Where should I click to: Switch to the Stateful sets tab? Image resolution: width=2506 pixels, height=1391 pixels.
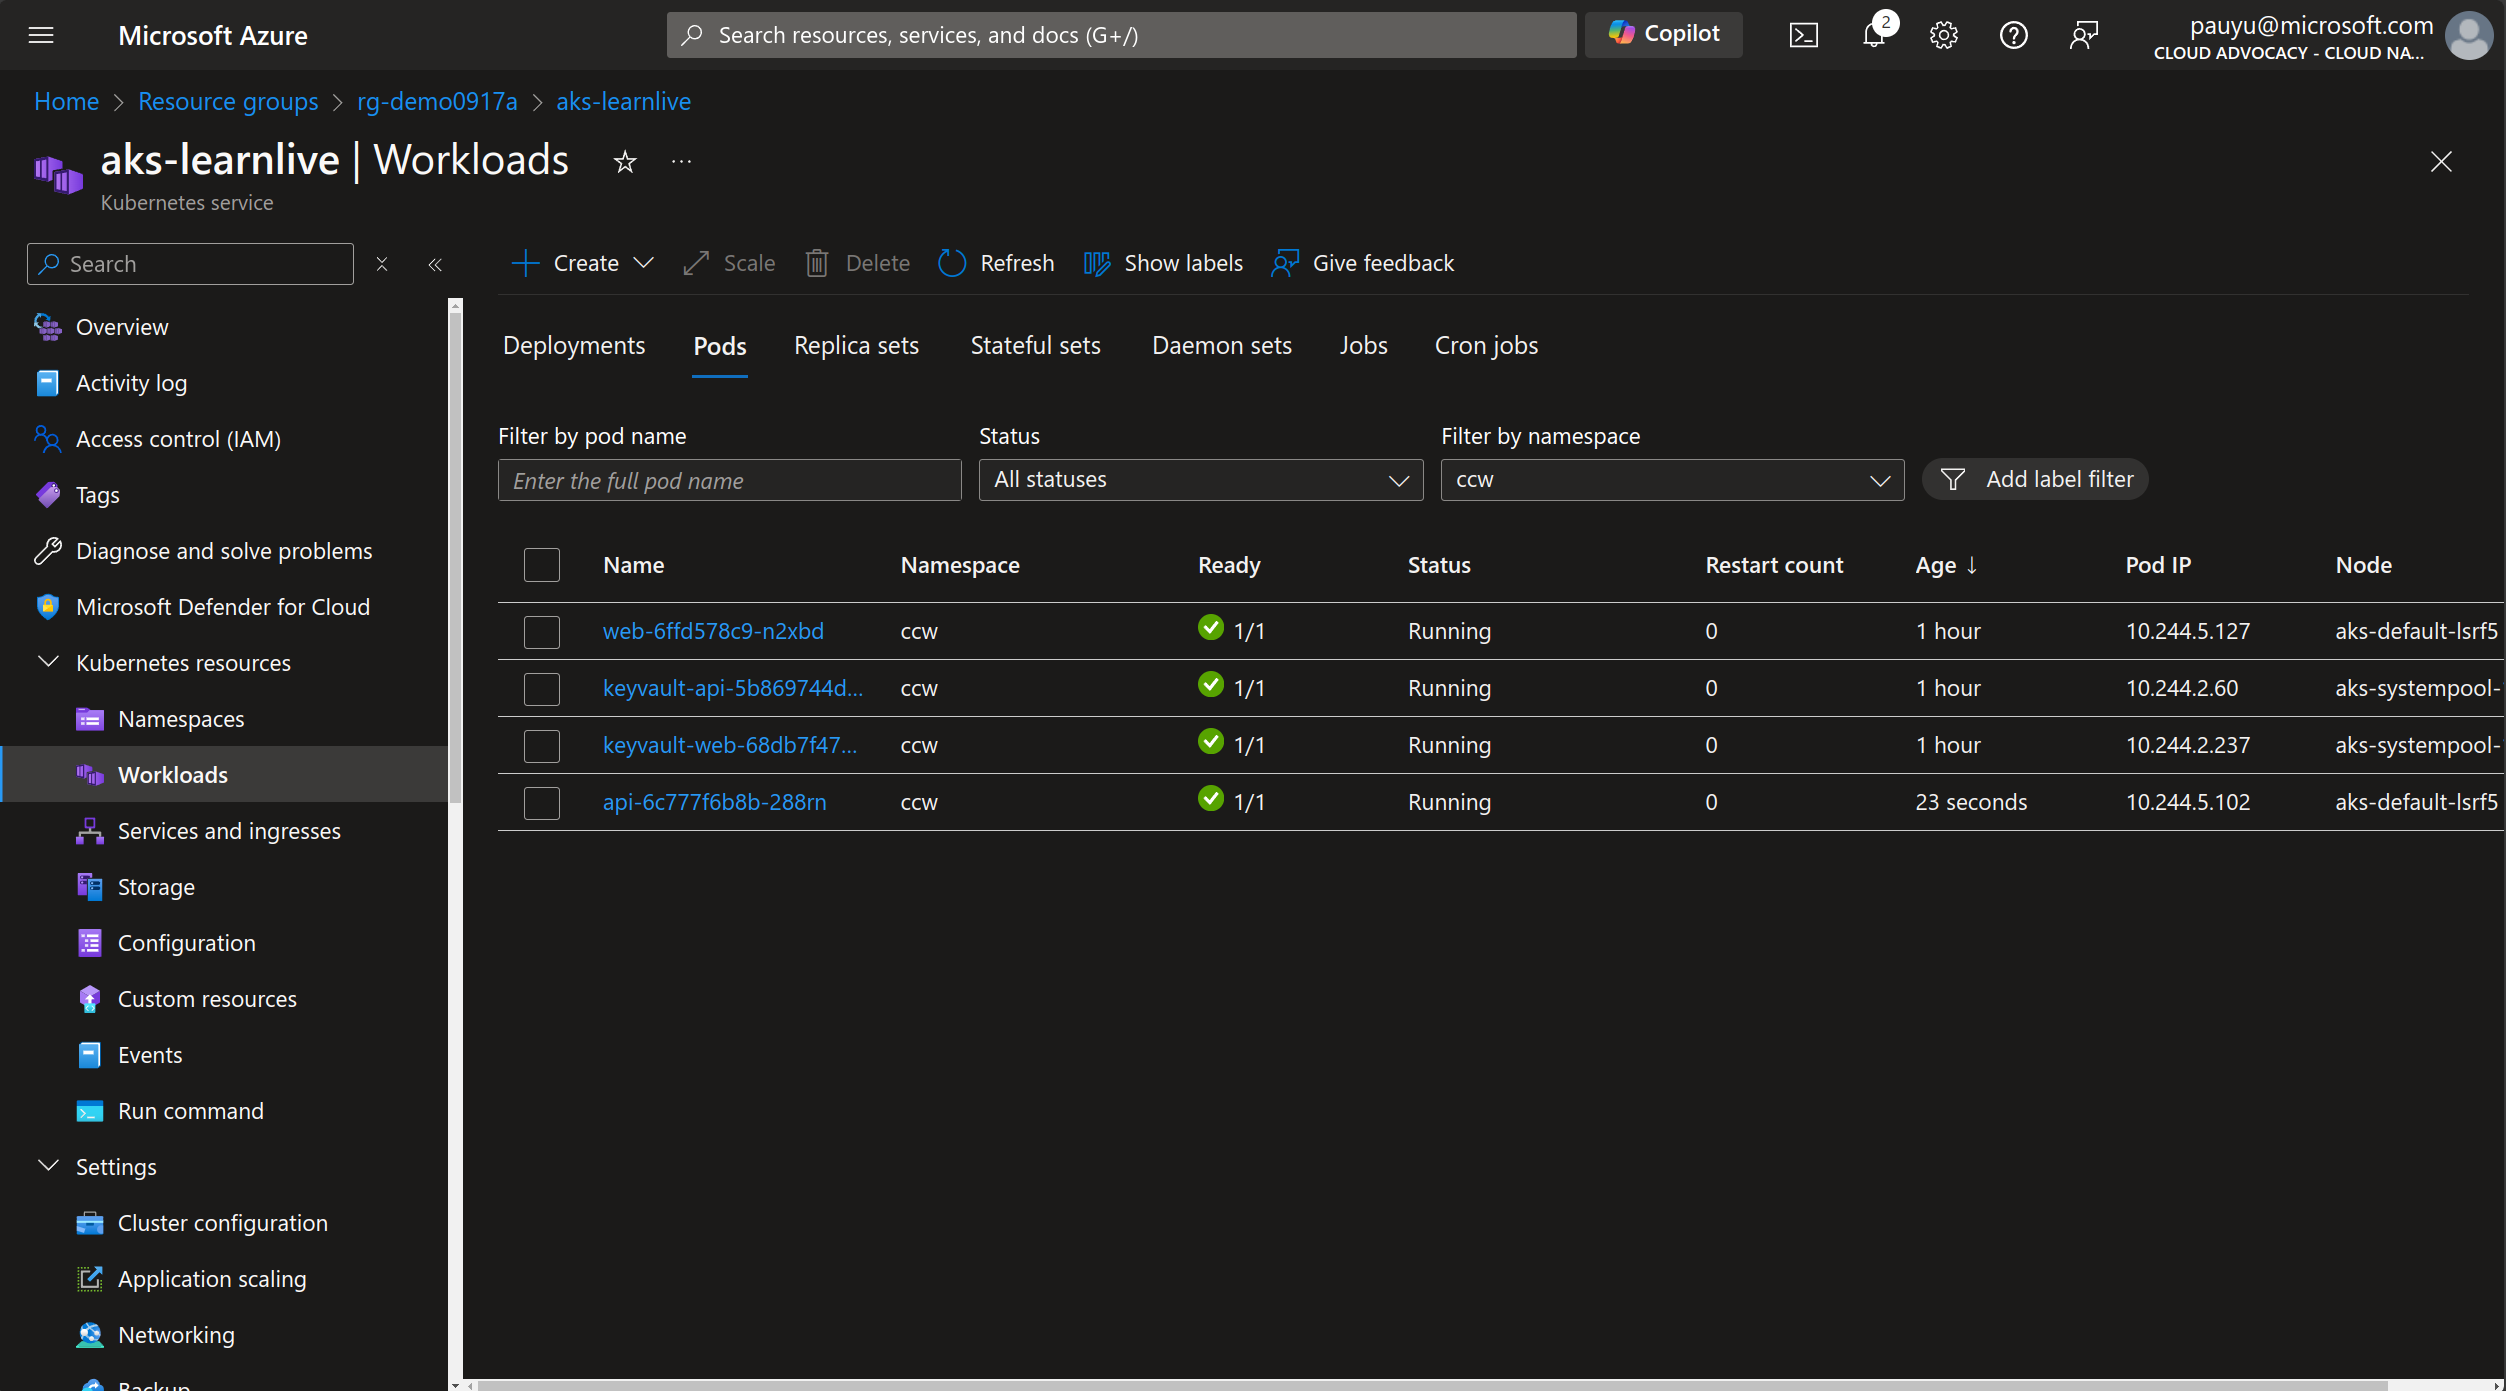coord(1035,345)
